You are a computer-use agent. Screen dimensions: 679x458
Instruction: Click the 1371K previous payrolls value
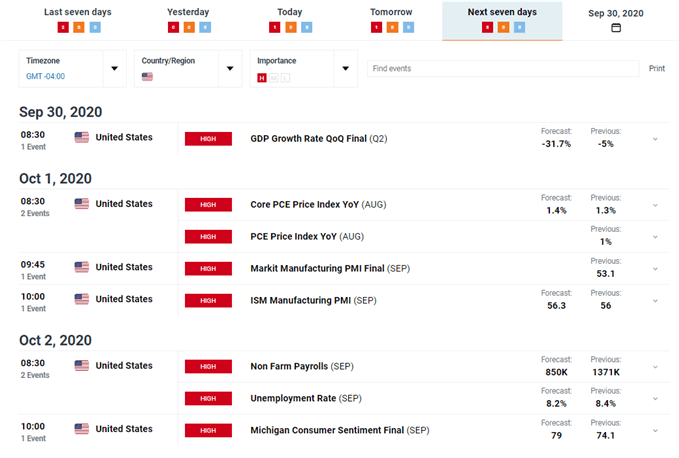point(606,372)
